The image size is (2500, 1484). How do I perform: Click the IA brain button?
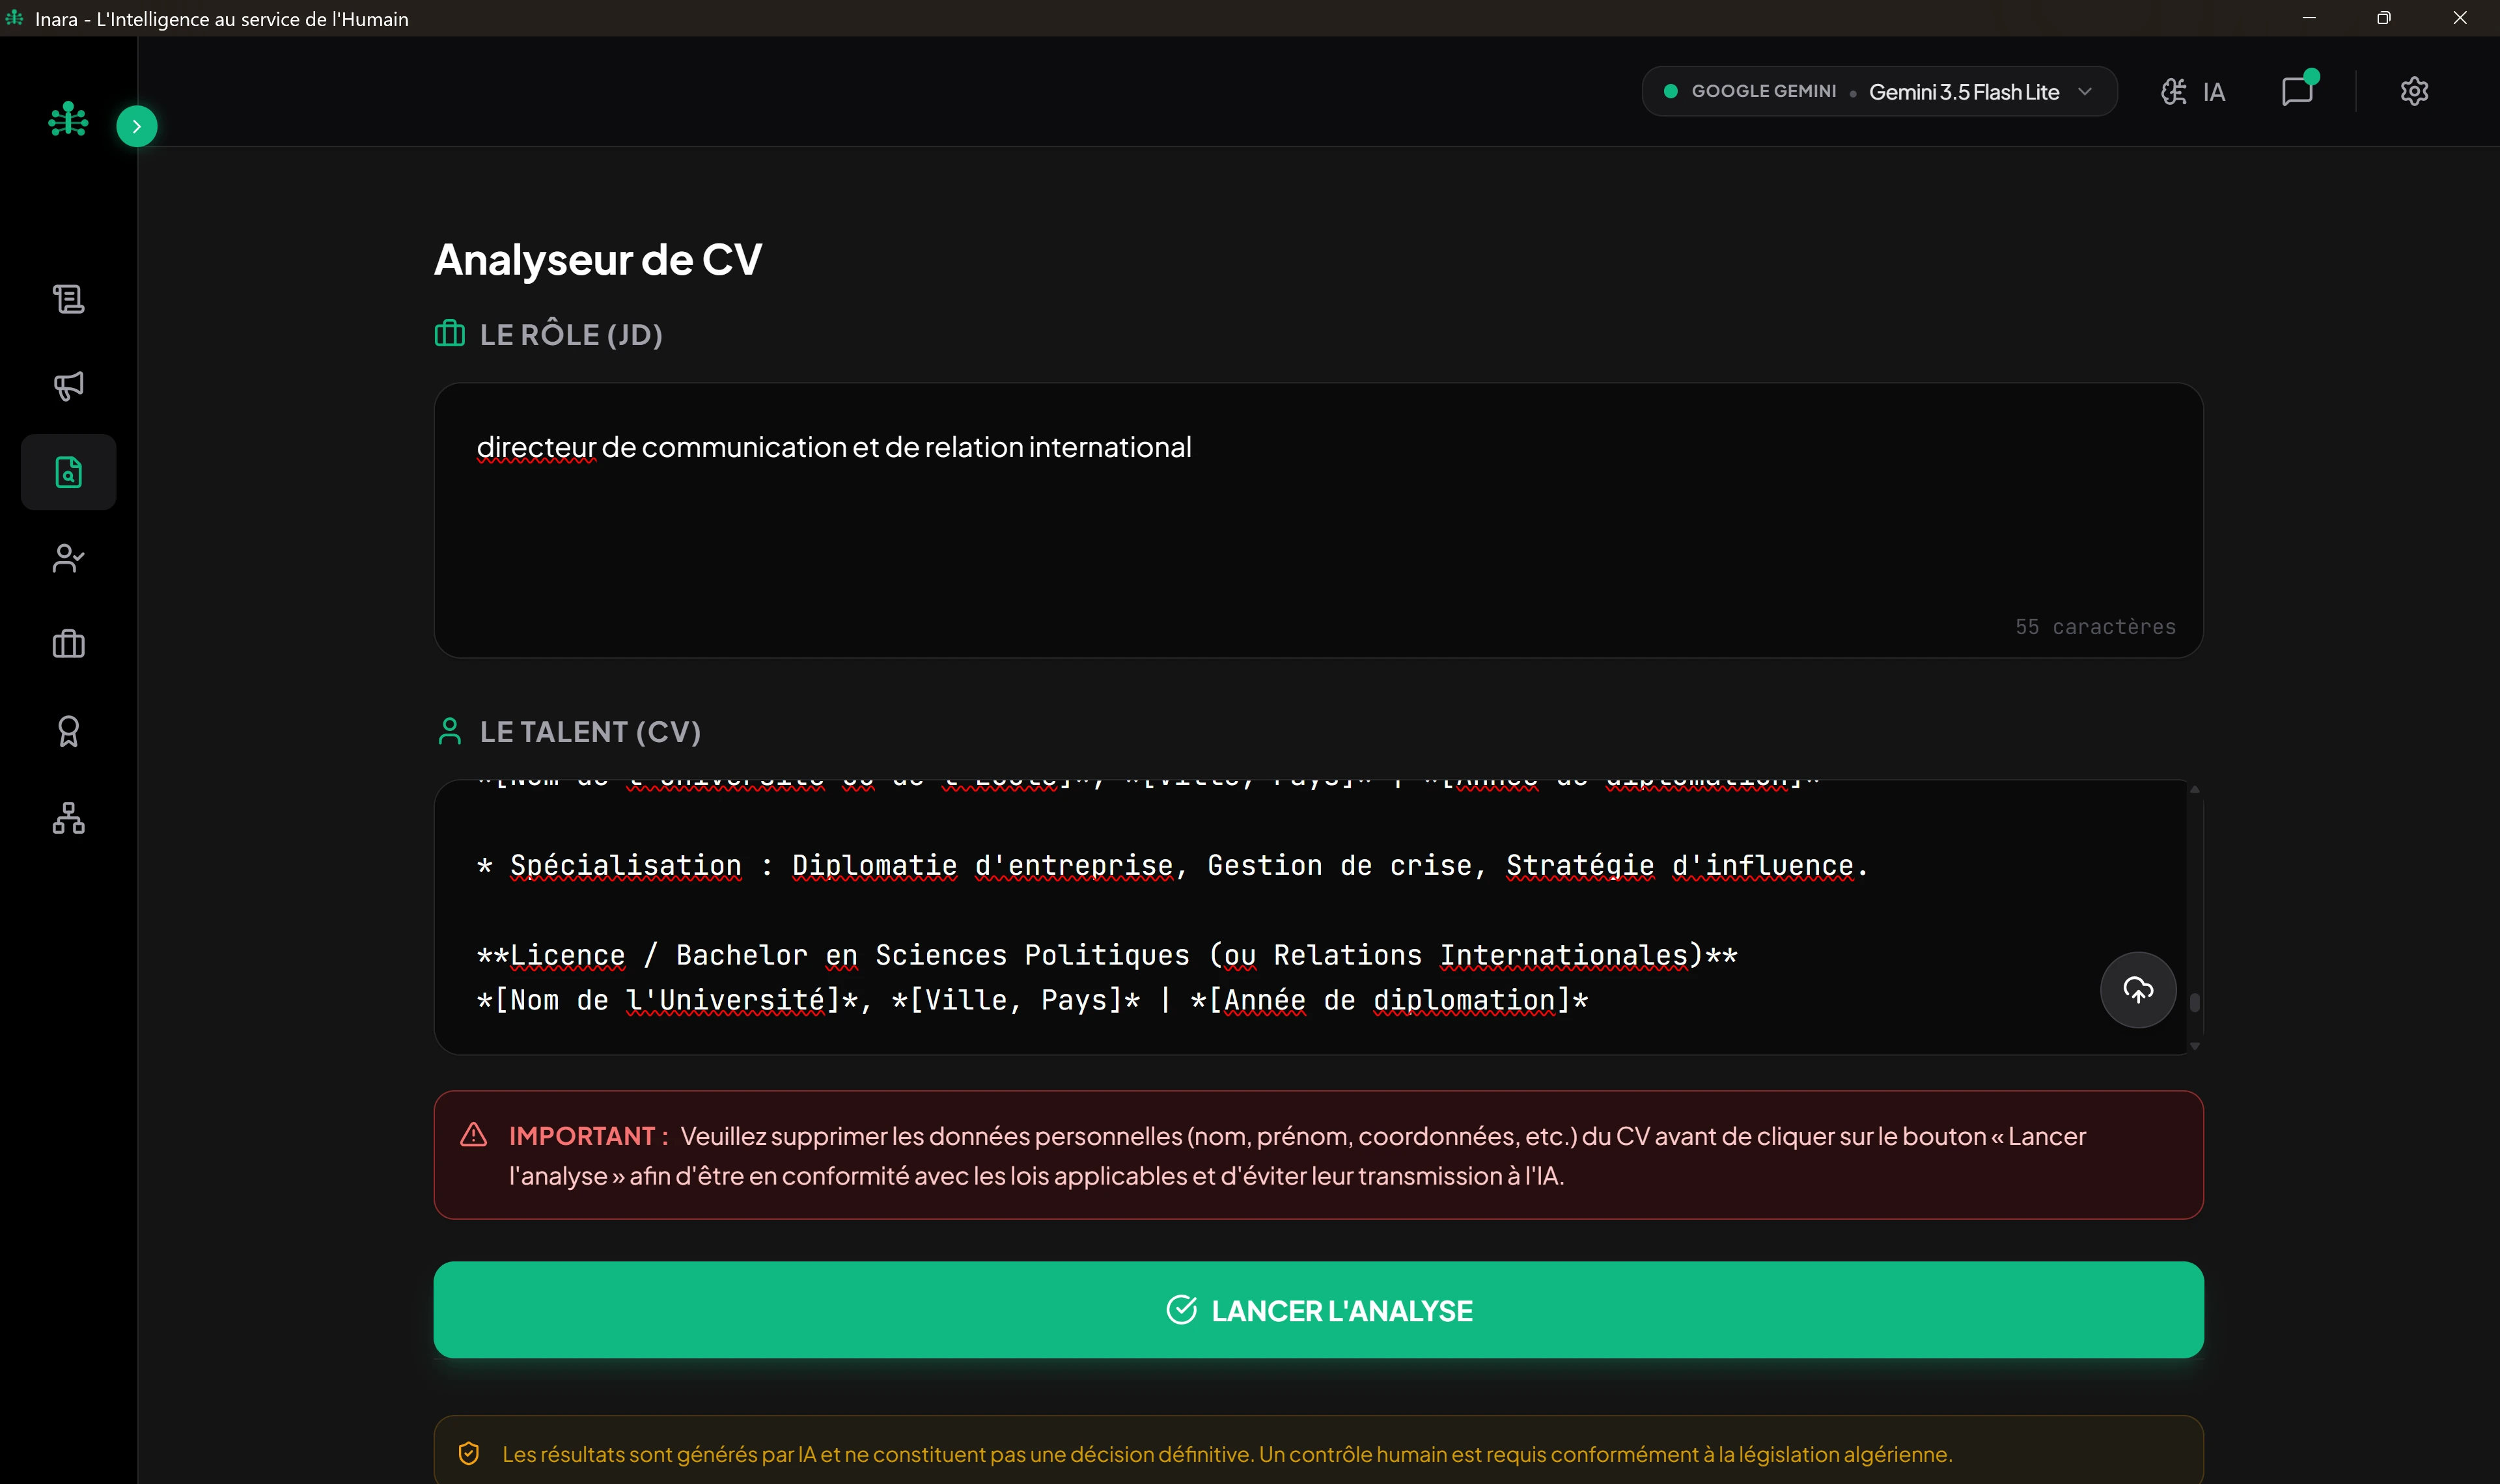[x=2193, y=92]
